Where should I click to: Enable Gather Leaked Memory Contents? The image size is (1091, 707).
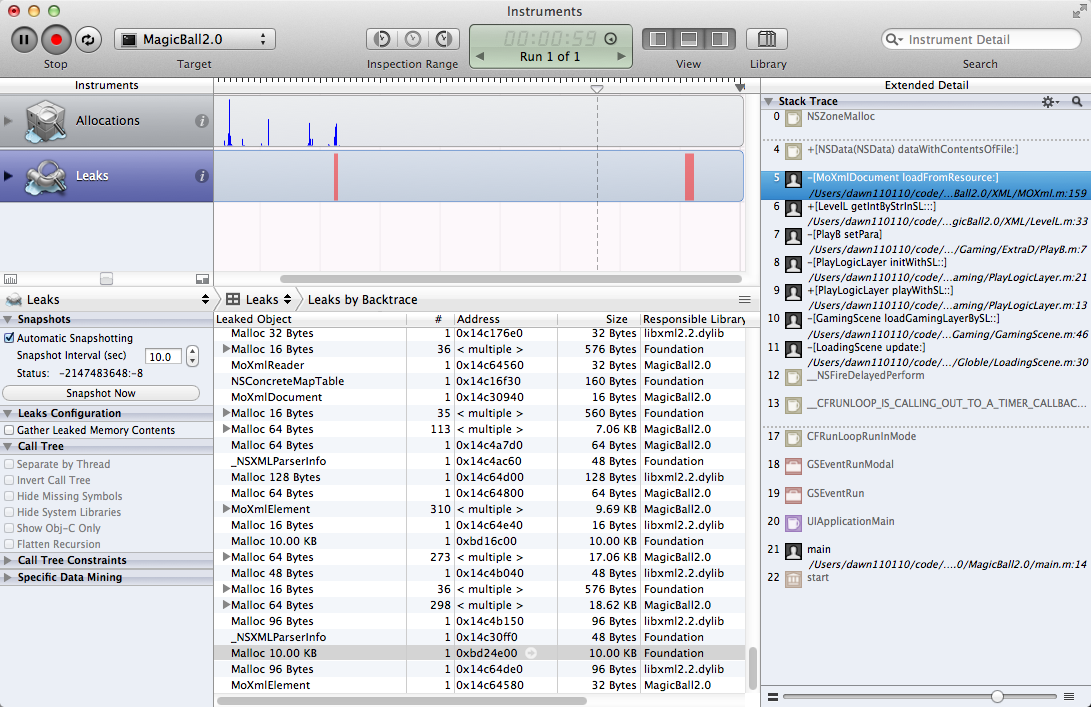click(x=9, y=430)
